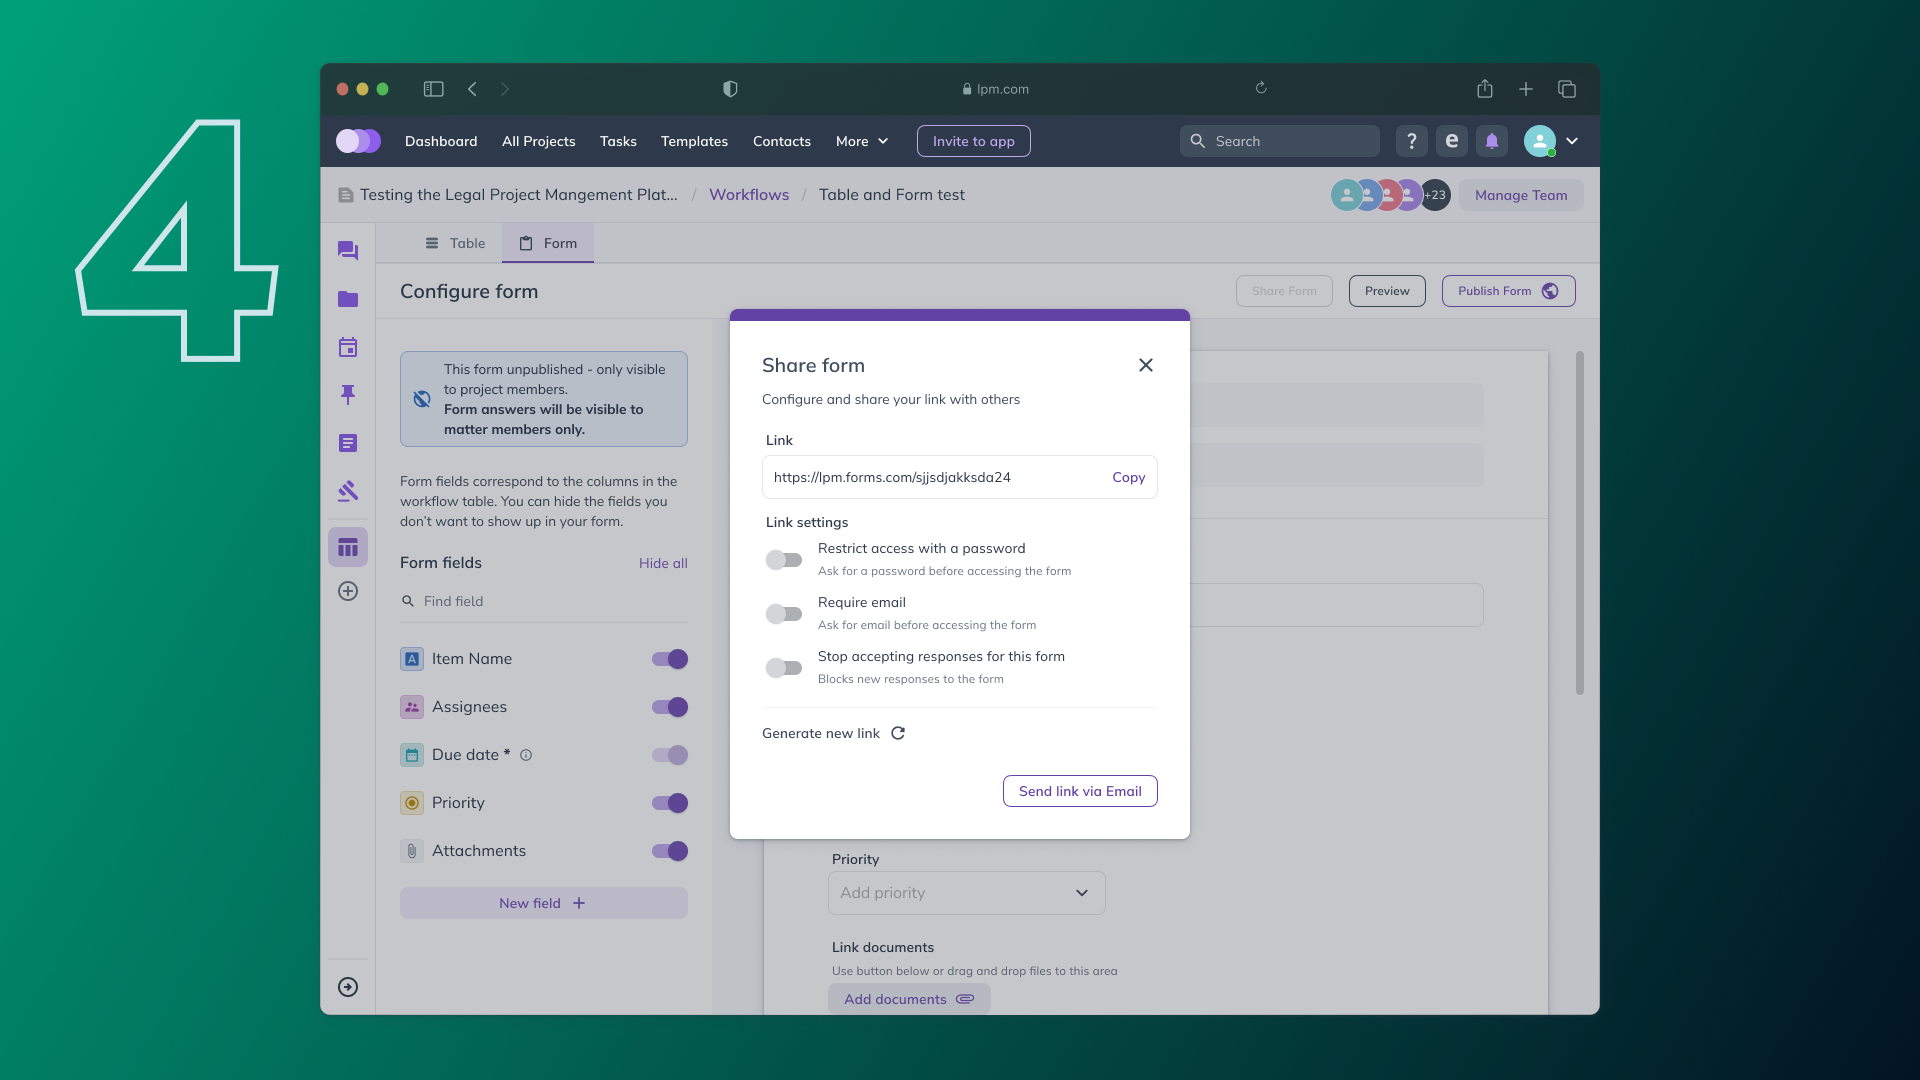Open the calendar icon in sidebar

[348, 347]
